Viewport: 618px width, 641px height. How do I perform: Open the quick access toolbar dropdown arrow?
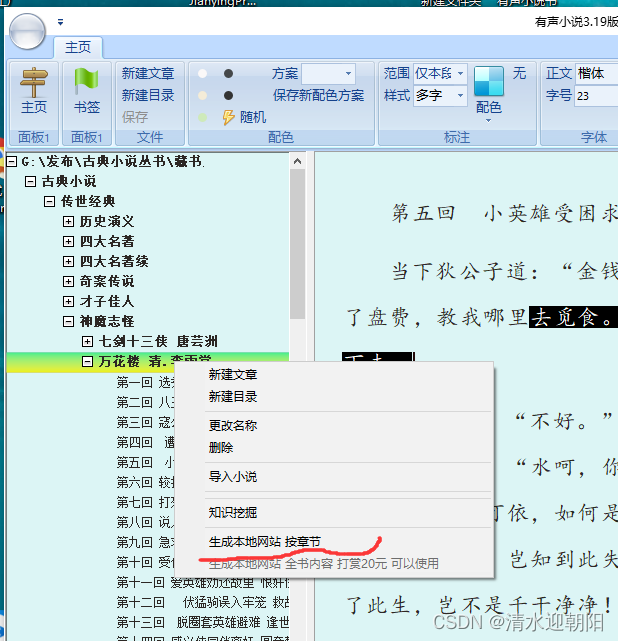coord(60,22)
